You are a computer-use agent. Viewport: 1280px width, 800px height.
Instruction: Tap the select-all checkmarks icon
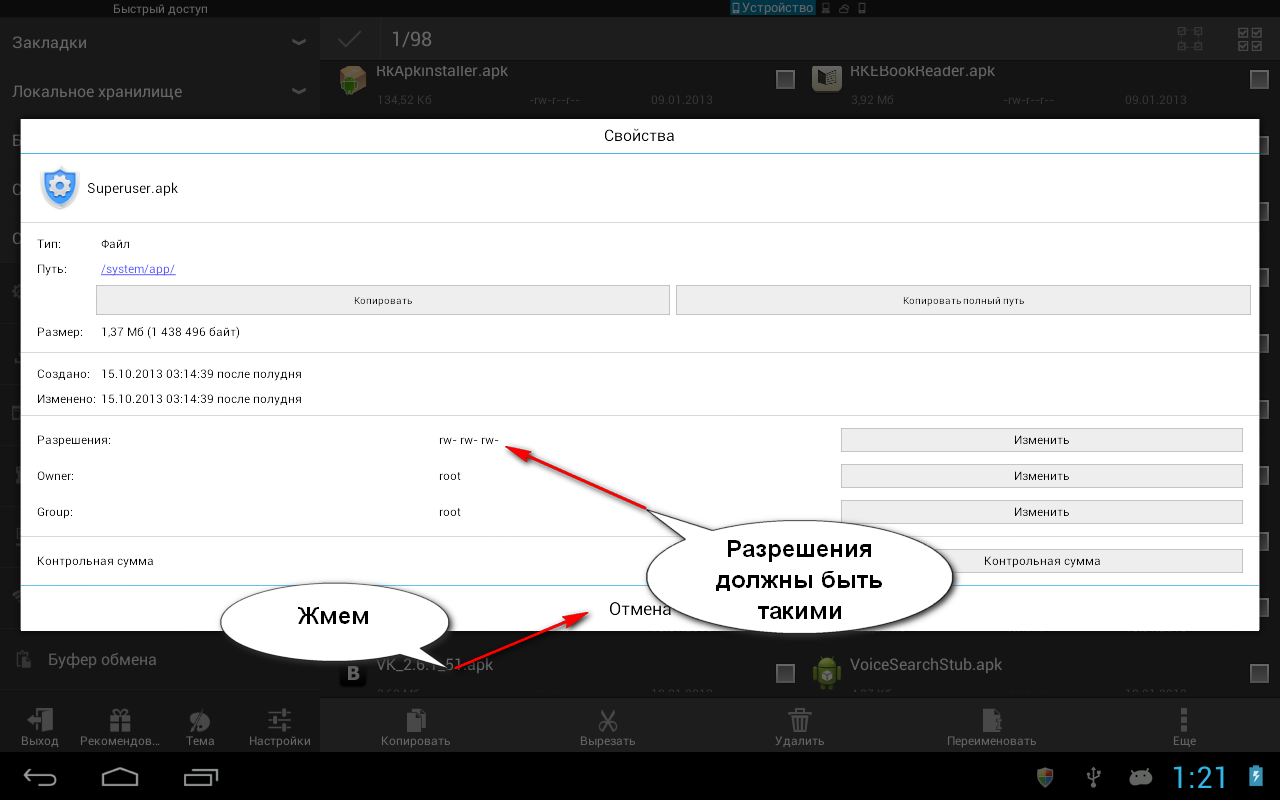pos(1250,39)
